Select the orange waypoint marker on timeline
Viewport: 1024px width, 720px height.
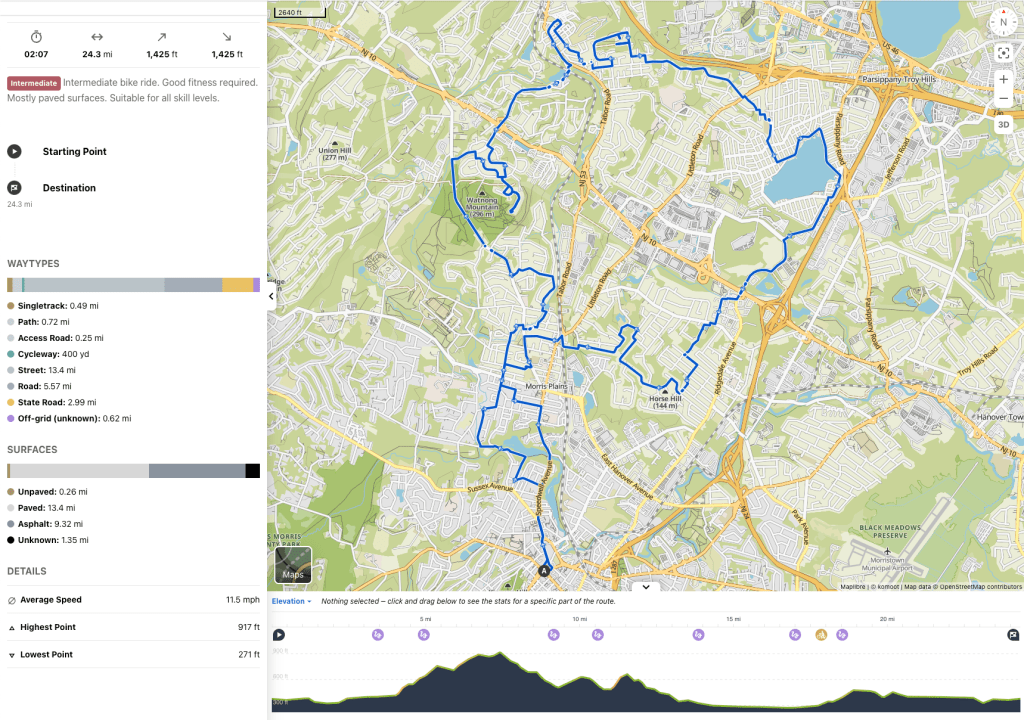821,634
